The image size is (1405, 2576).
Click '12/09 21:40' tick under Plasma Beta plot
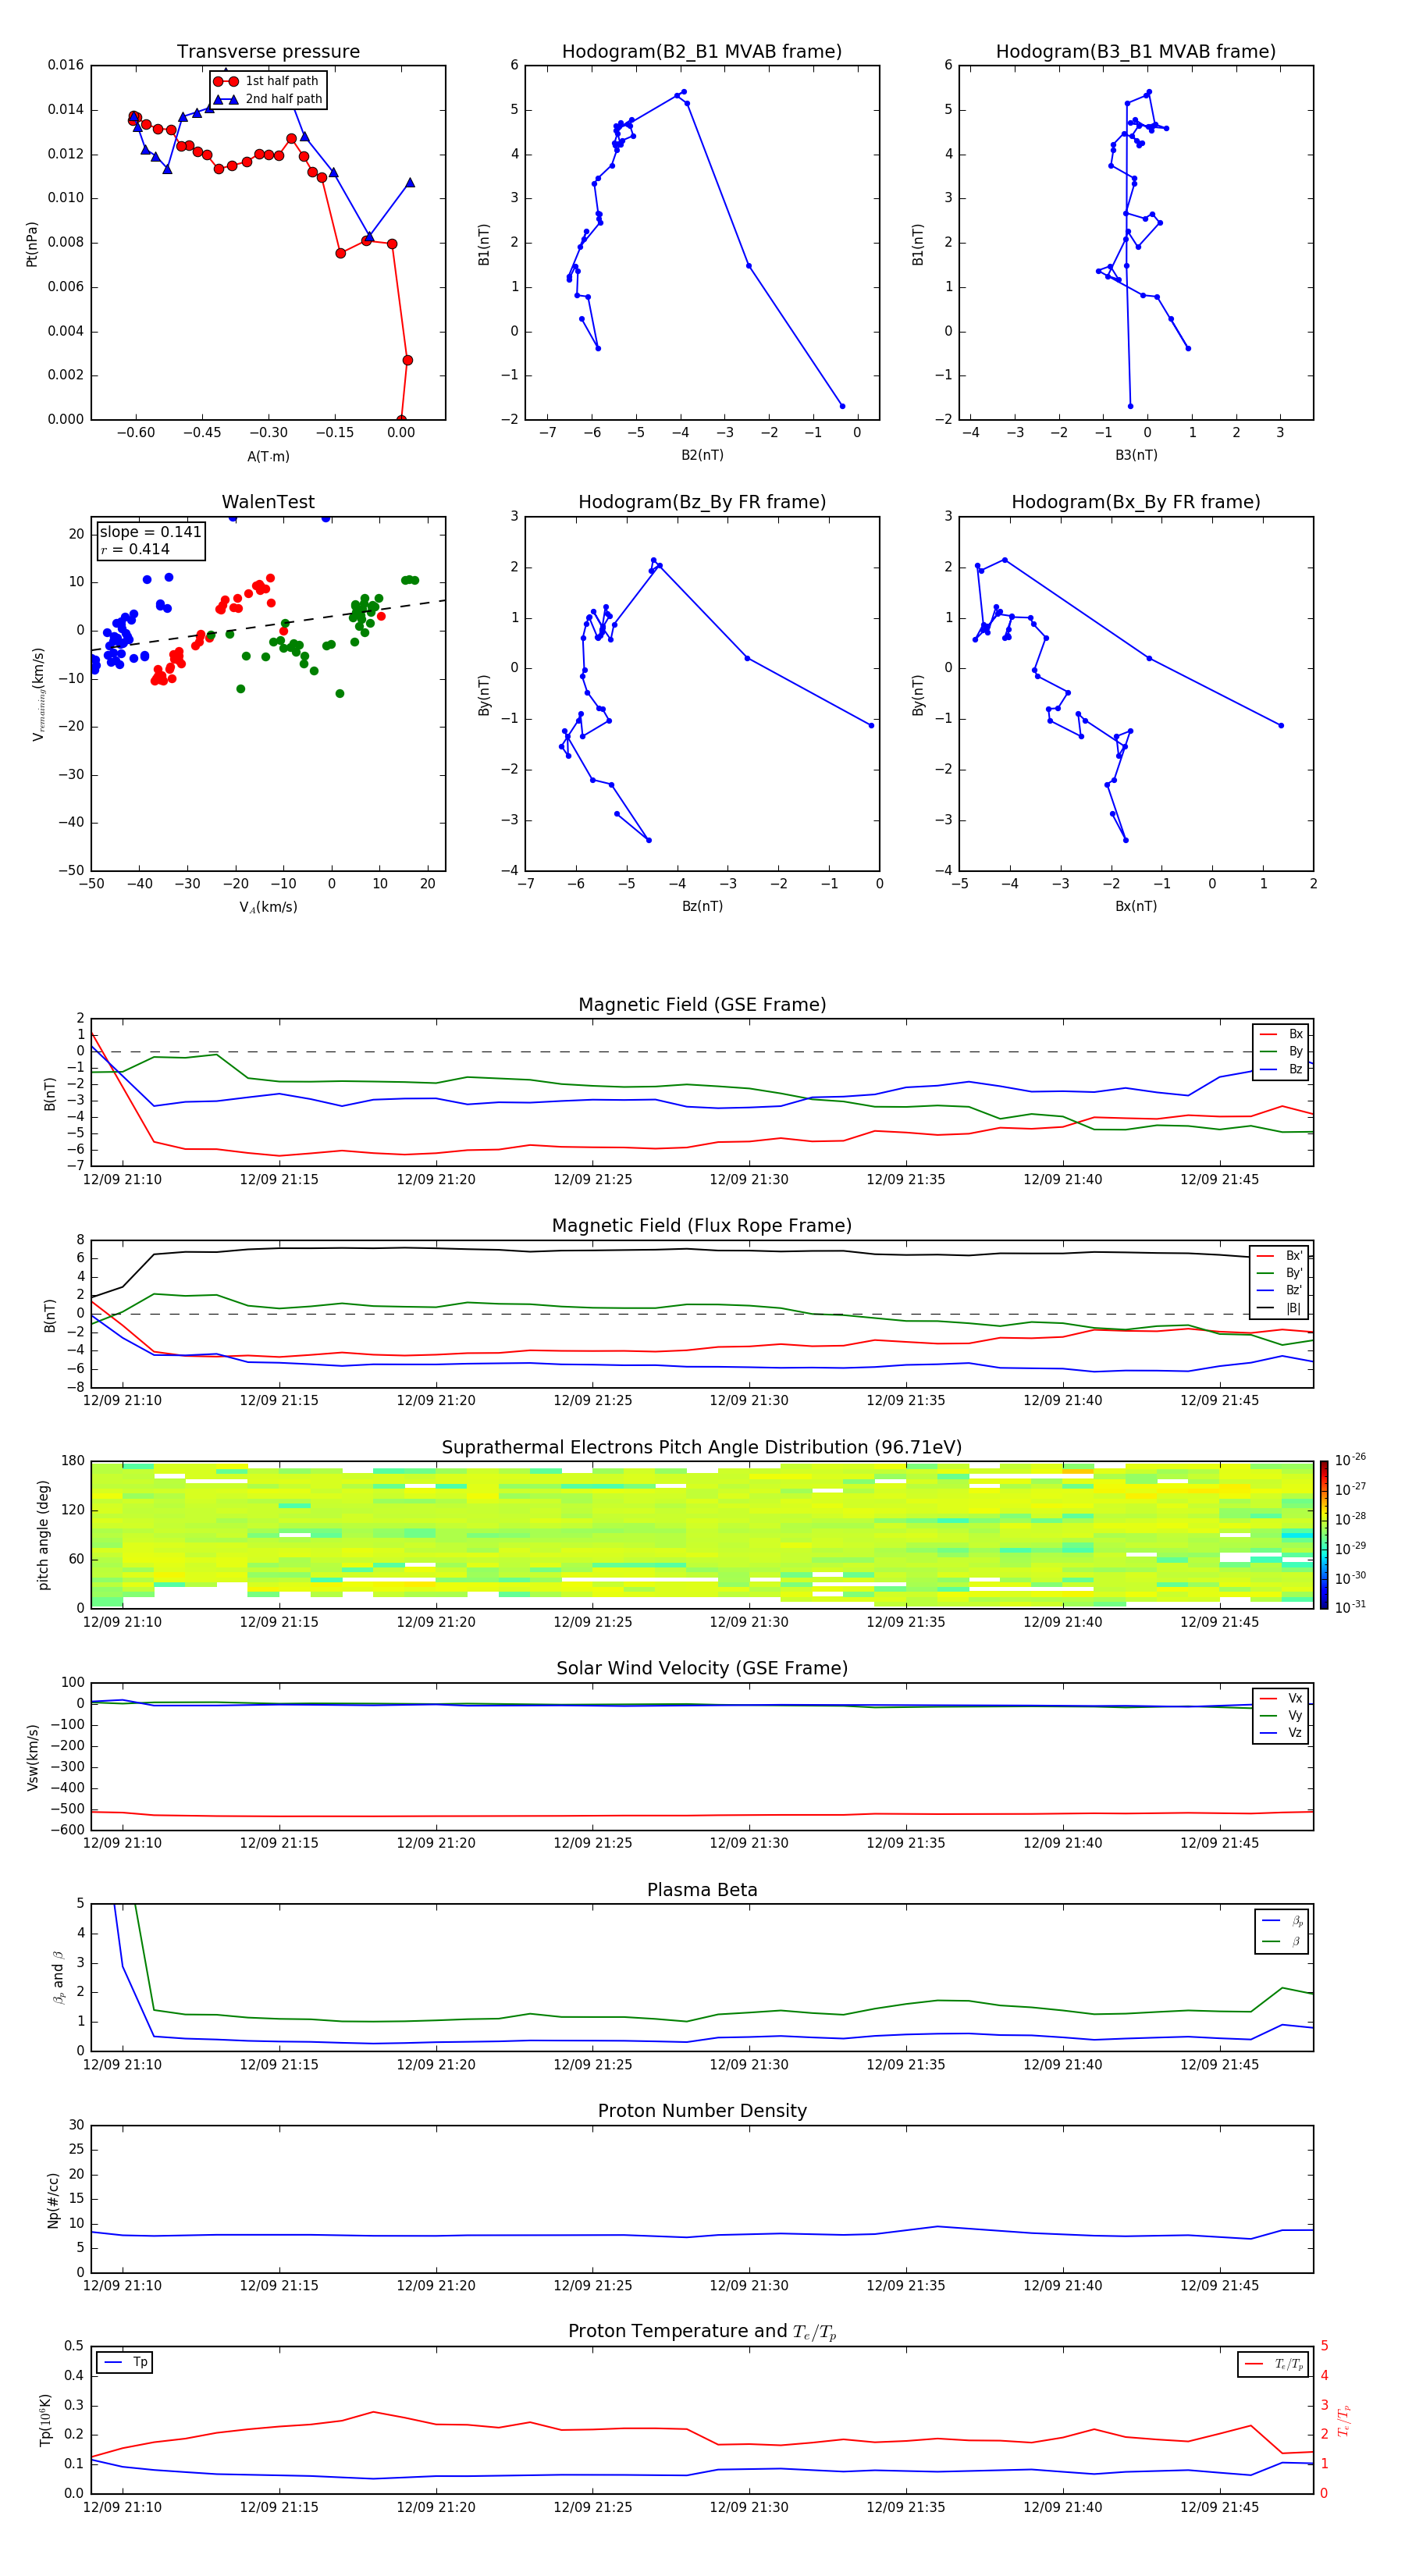pos(1062,2065)
